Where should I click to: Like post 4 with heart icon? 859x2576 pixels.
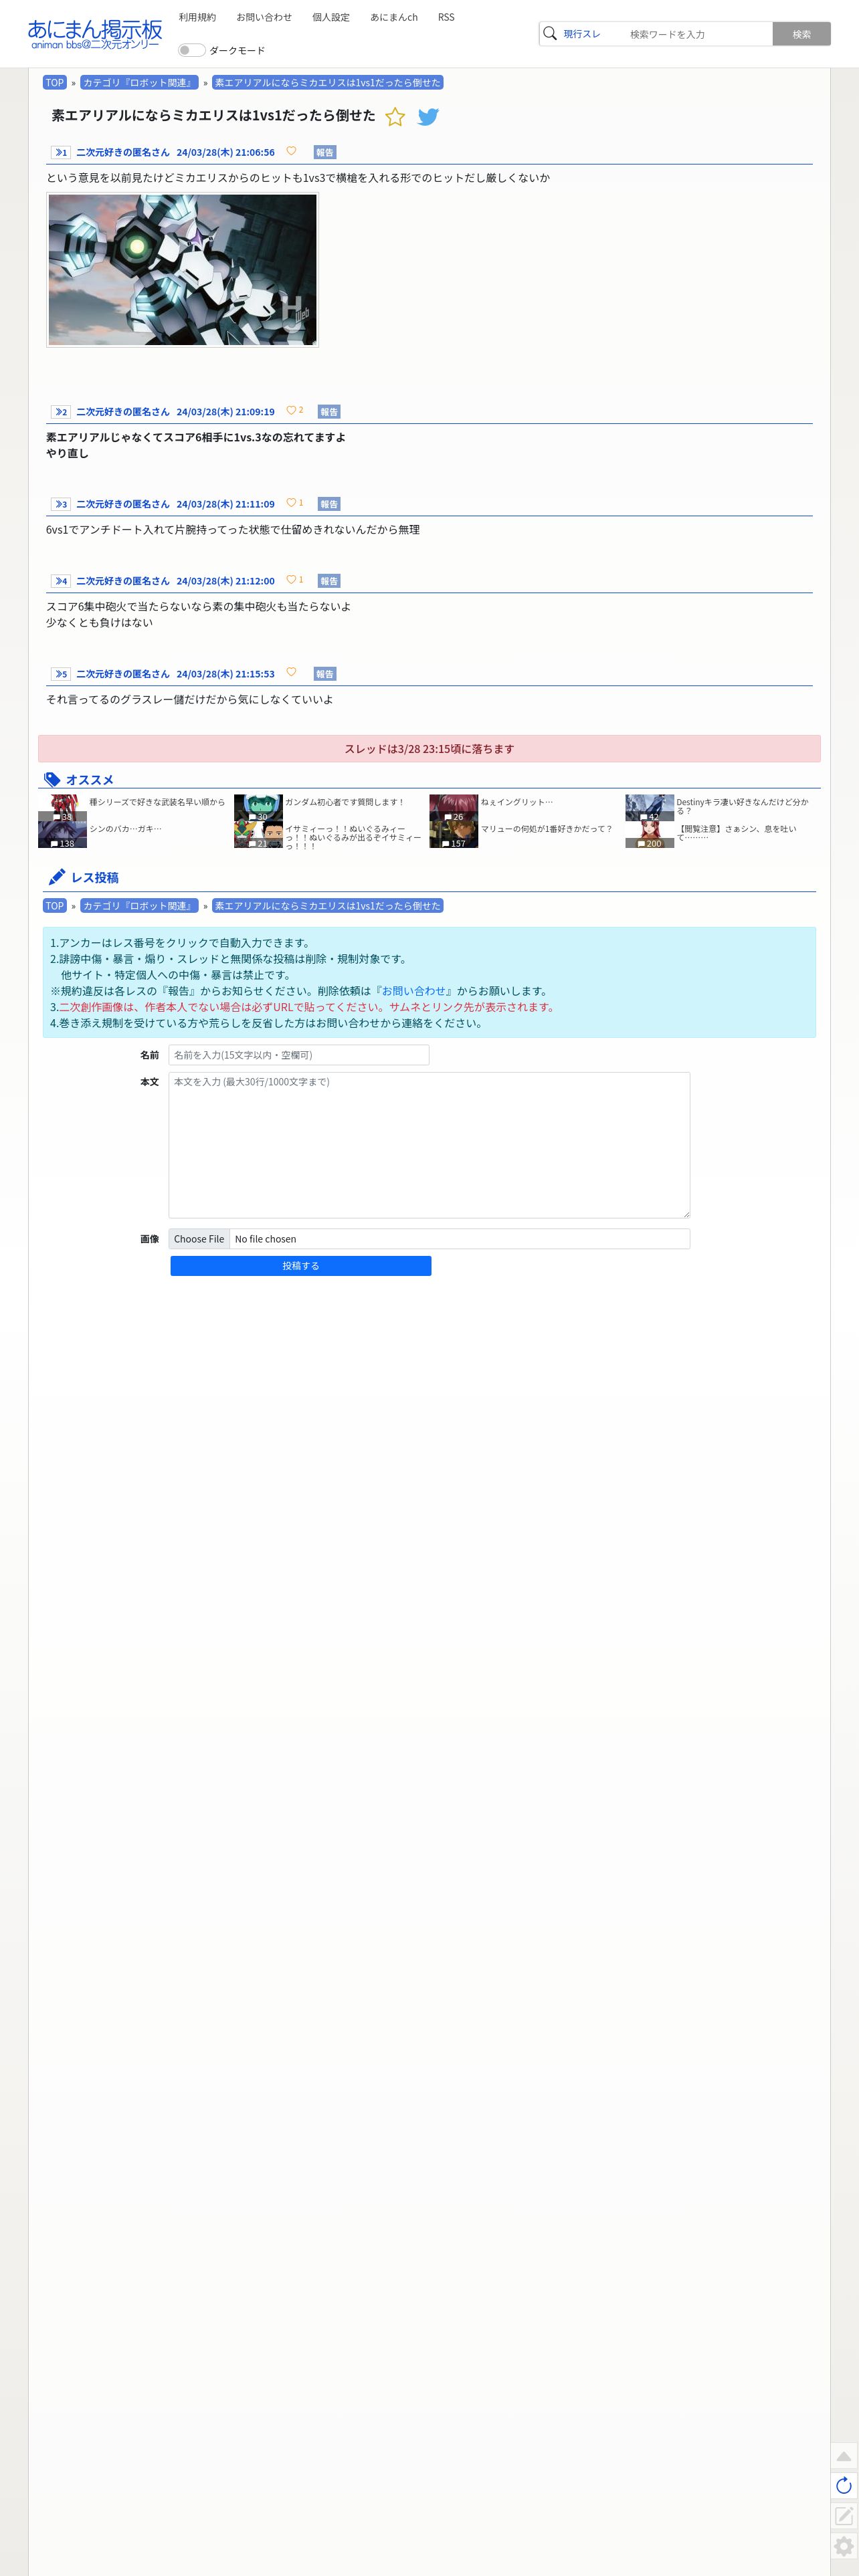click(291, 580)
